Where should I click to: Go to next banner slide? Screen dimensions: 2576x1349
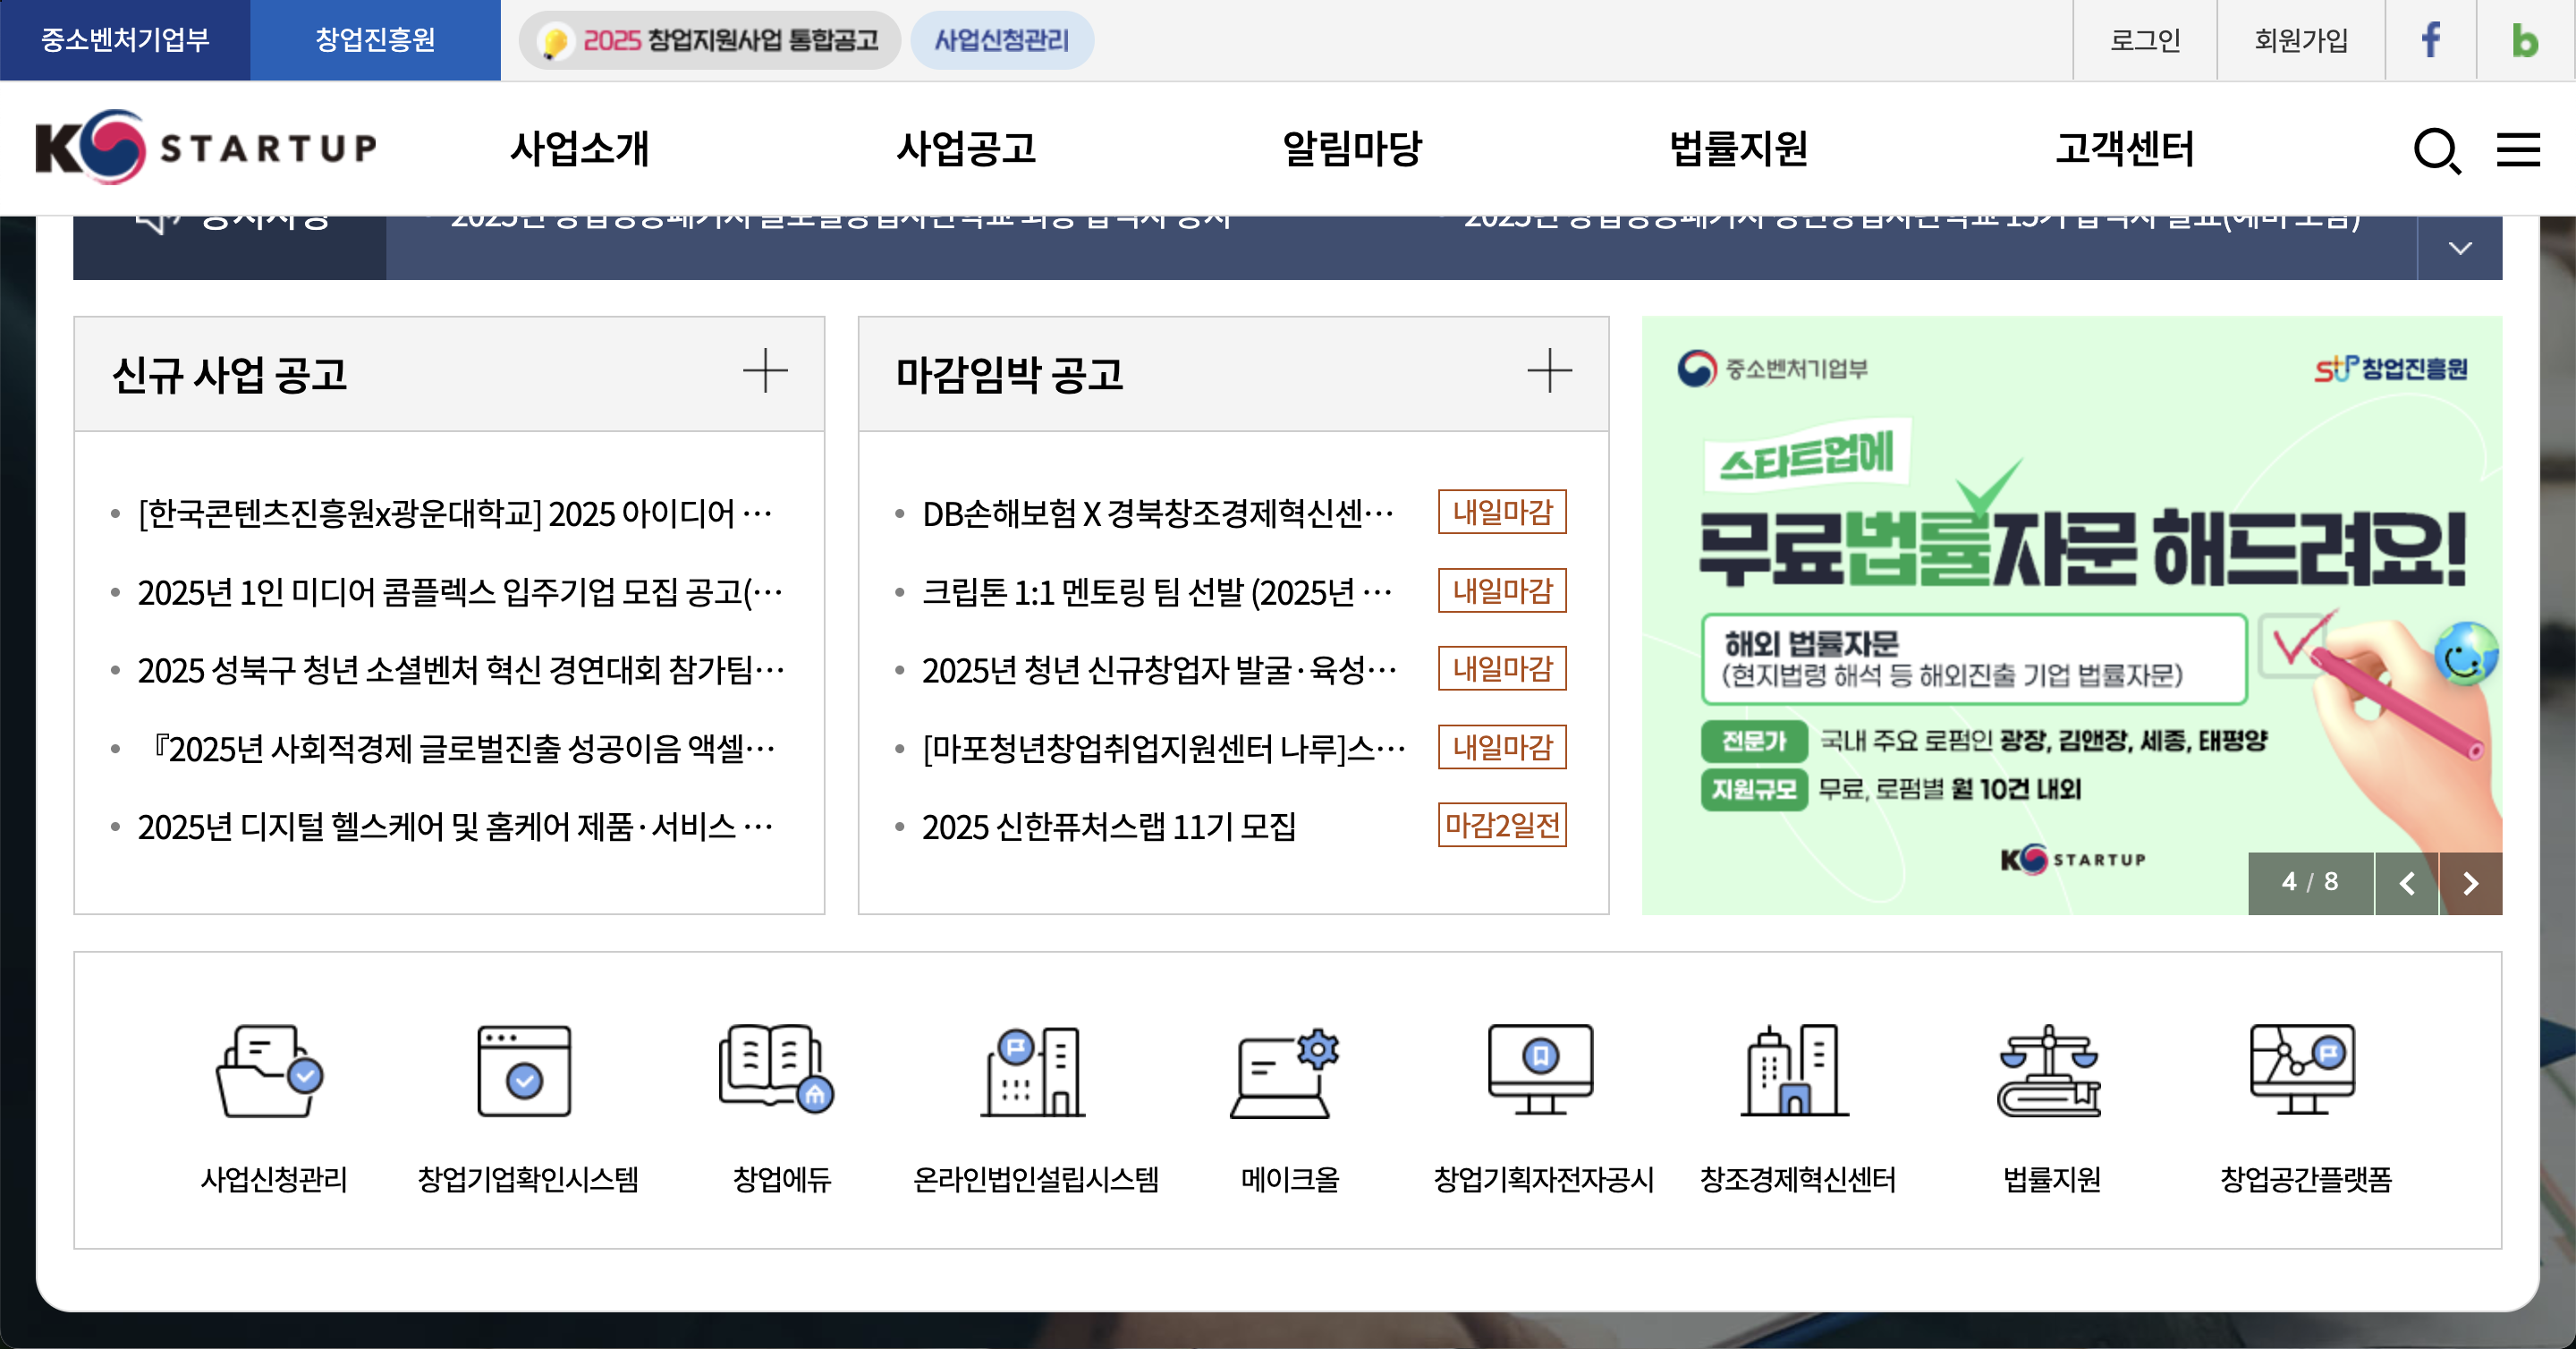click(2470, 883)
